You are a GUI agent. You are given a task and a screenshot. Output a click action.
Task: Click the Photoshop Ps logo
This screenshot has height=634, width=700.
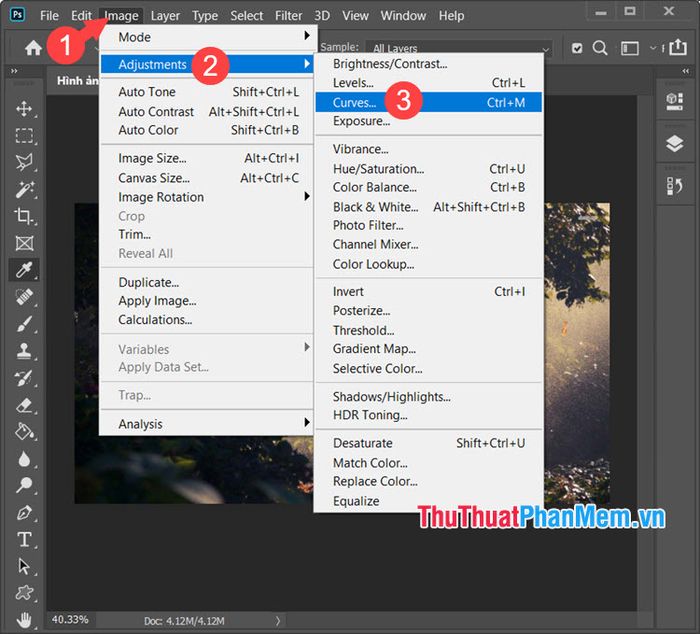click(x=17, y=15)
